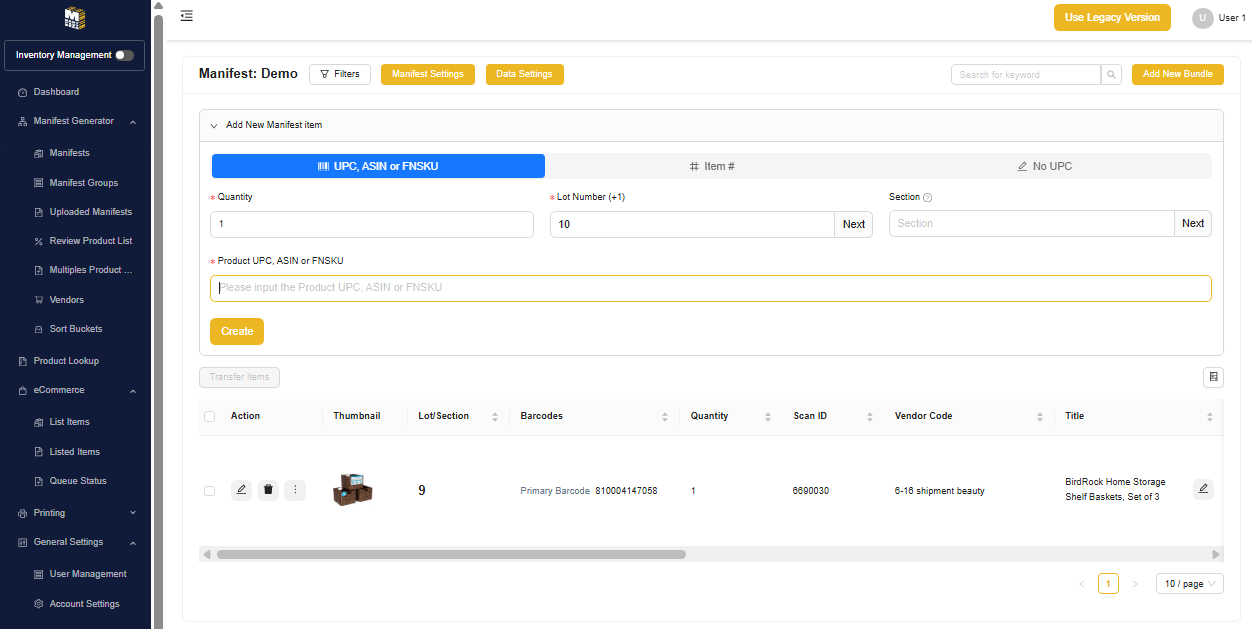Image resolution: width=1252 pixels, height=629 pixels.
Task: Click the Product UPC, ASIN or FNSKU field
Action: point(710,288)
